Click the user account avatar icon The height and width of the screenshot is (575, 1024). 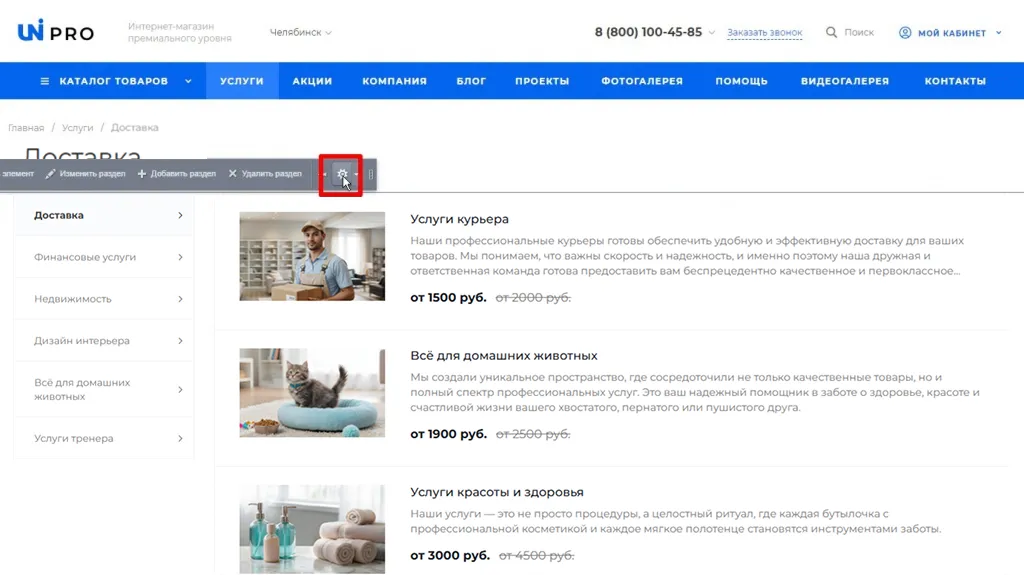(x=905, y=32)
